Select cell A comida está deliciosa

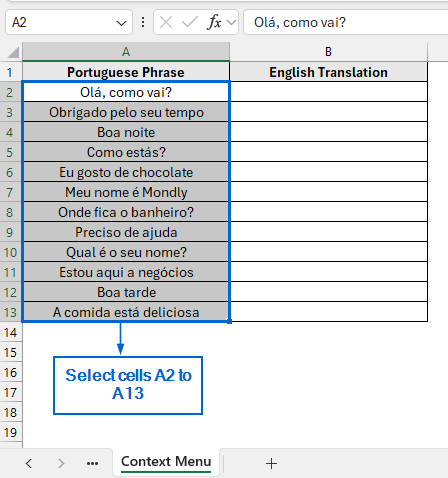pyautogui.click(x=126, y=312)
